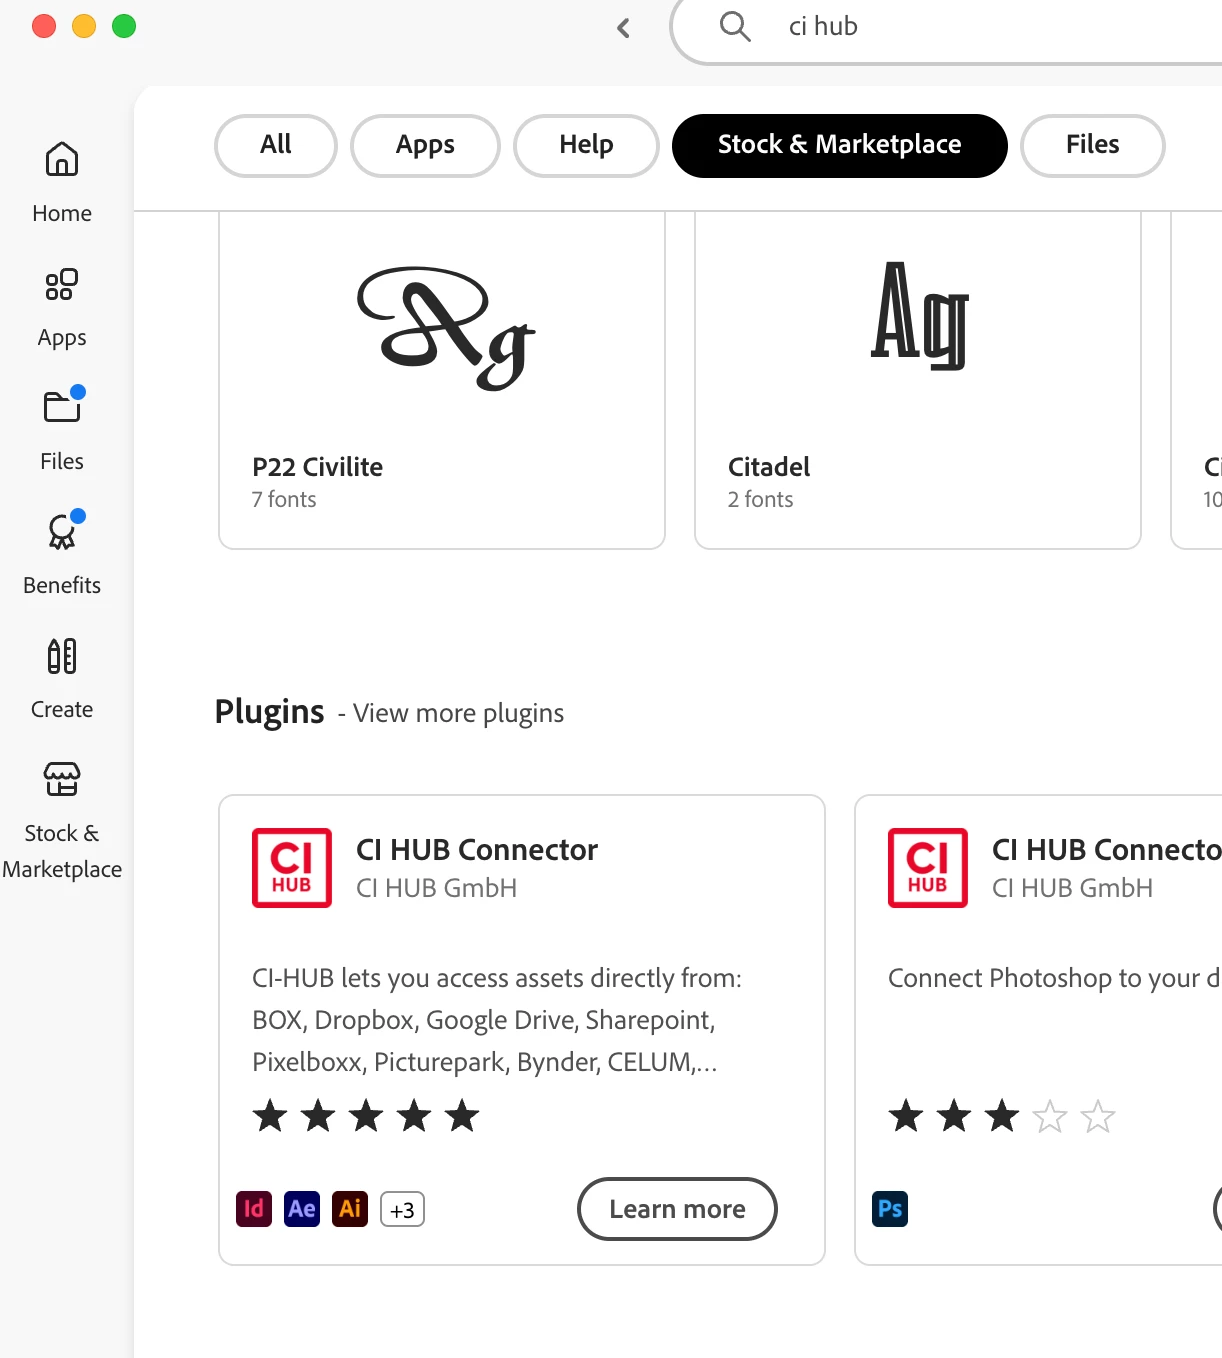Open the Benefits section in sidebar

click(x=62, y=555)
